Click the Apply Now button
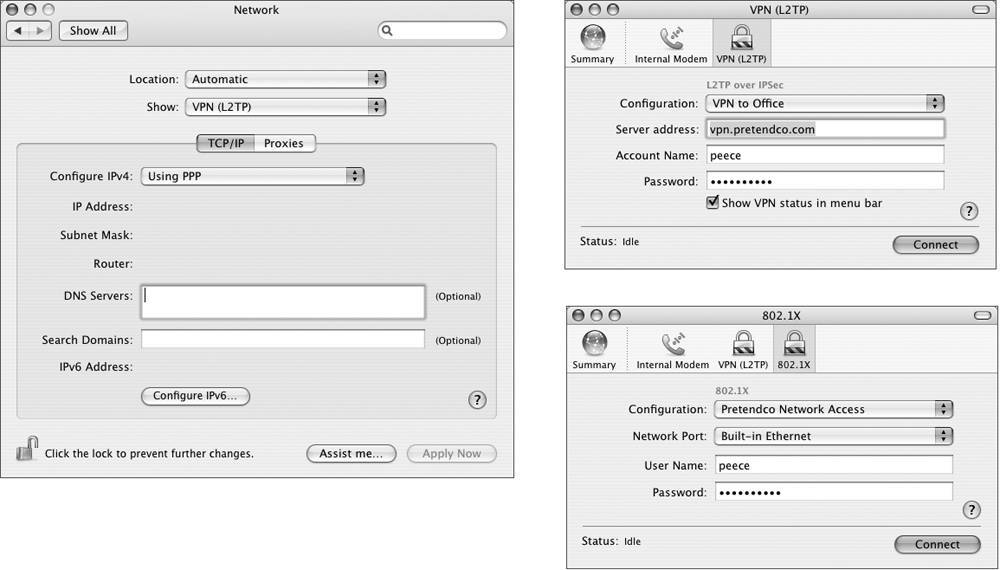This screenshot has width=1000, height=570. point(452,453)
